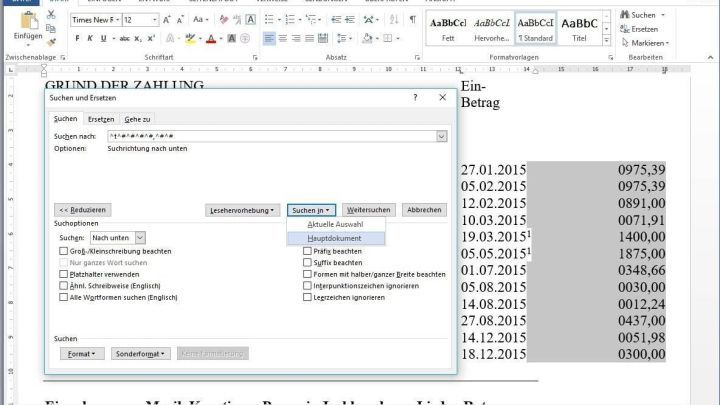Check Suffix beachten

pos(307,263)
